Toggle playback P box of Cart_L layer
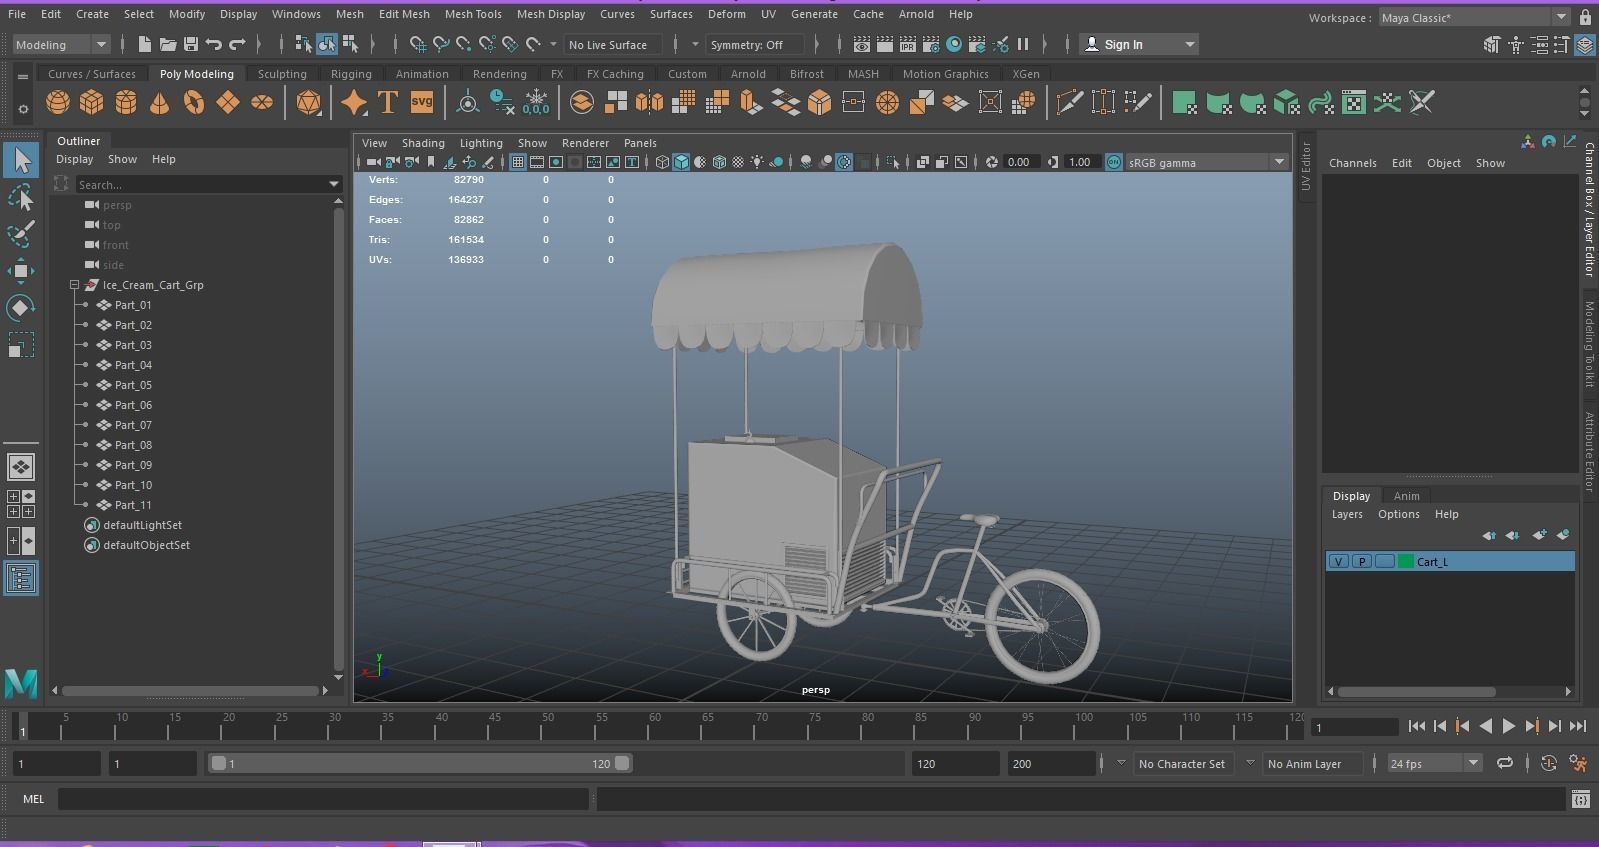The height and width of the screenshot is (847, 1599). click(x=1361, y=562)
